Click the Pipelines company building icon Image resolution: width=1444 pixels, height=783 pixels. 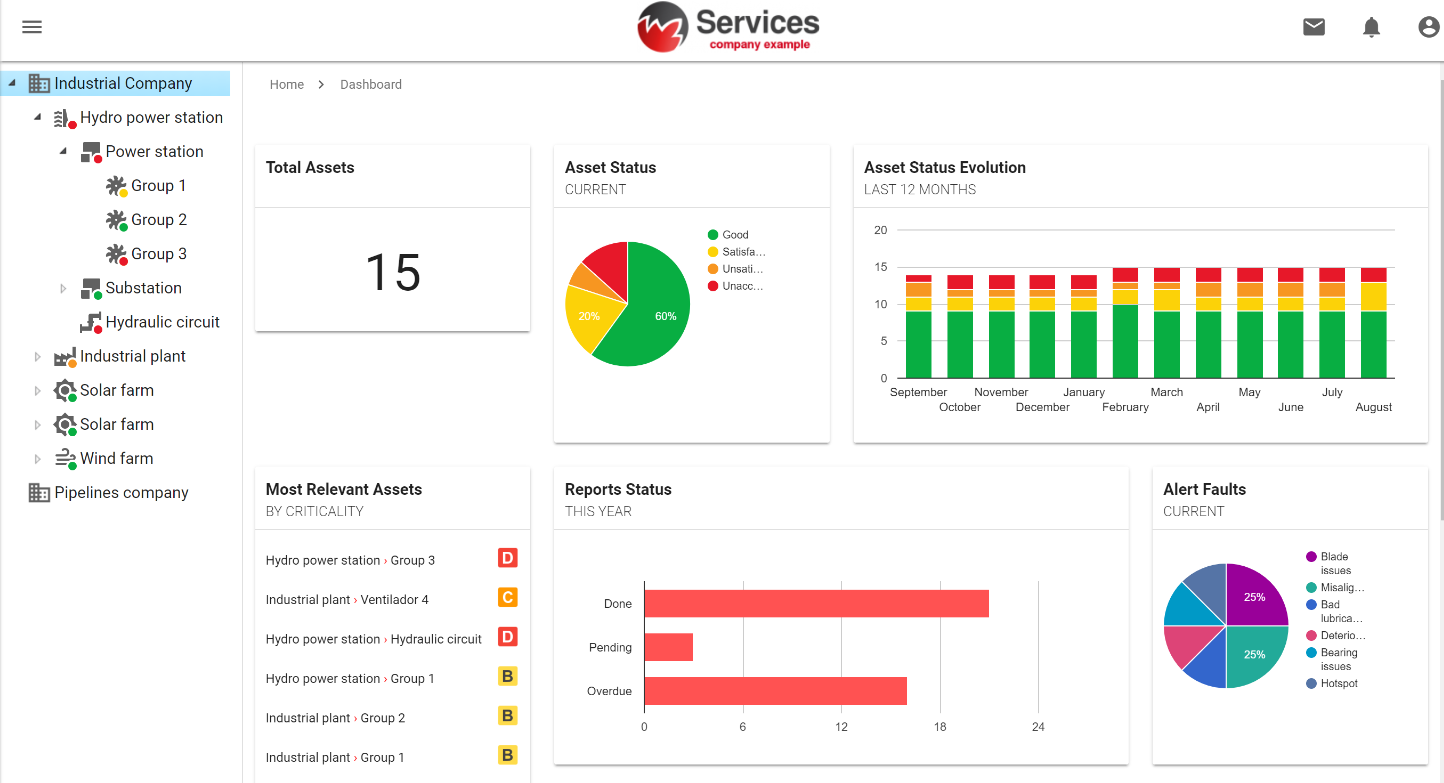(39, 493)
